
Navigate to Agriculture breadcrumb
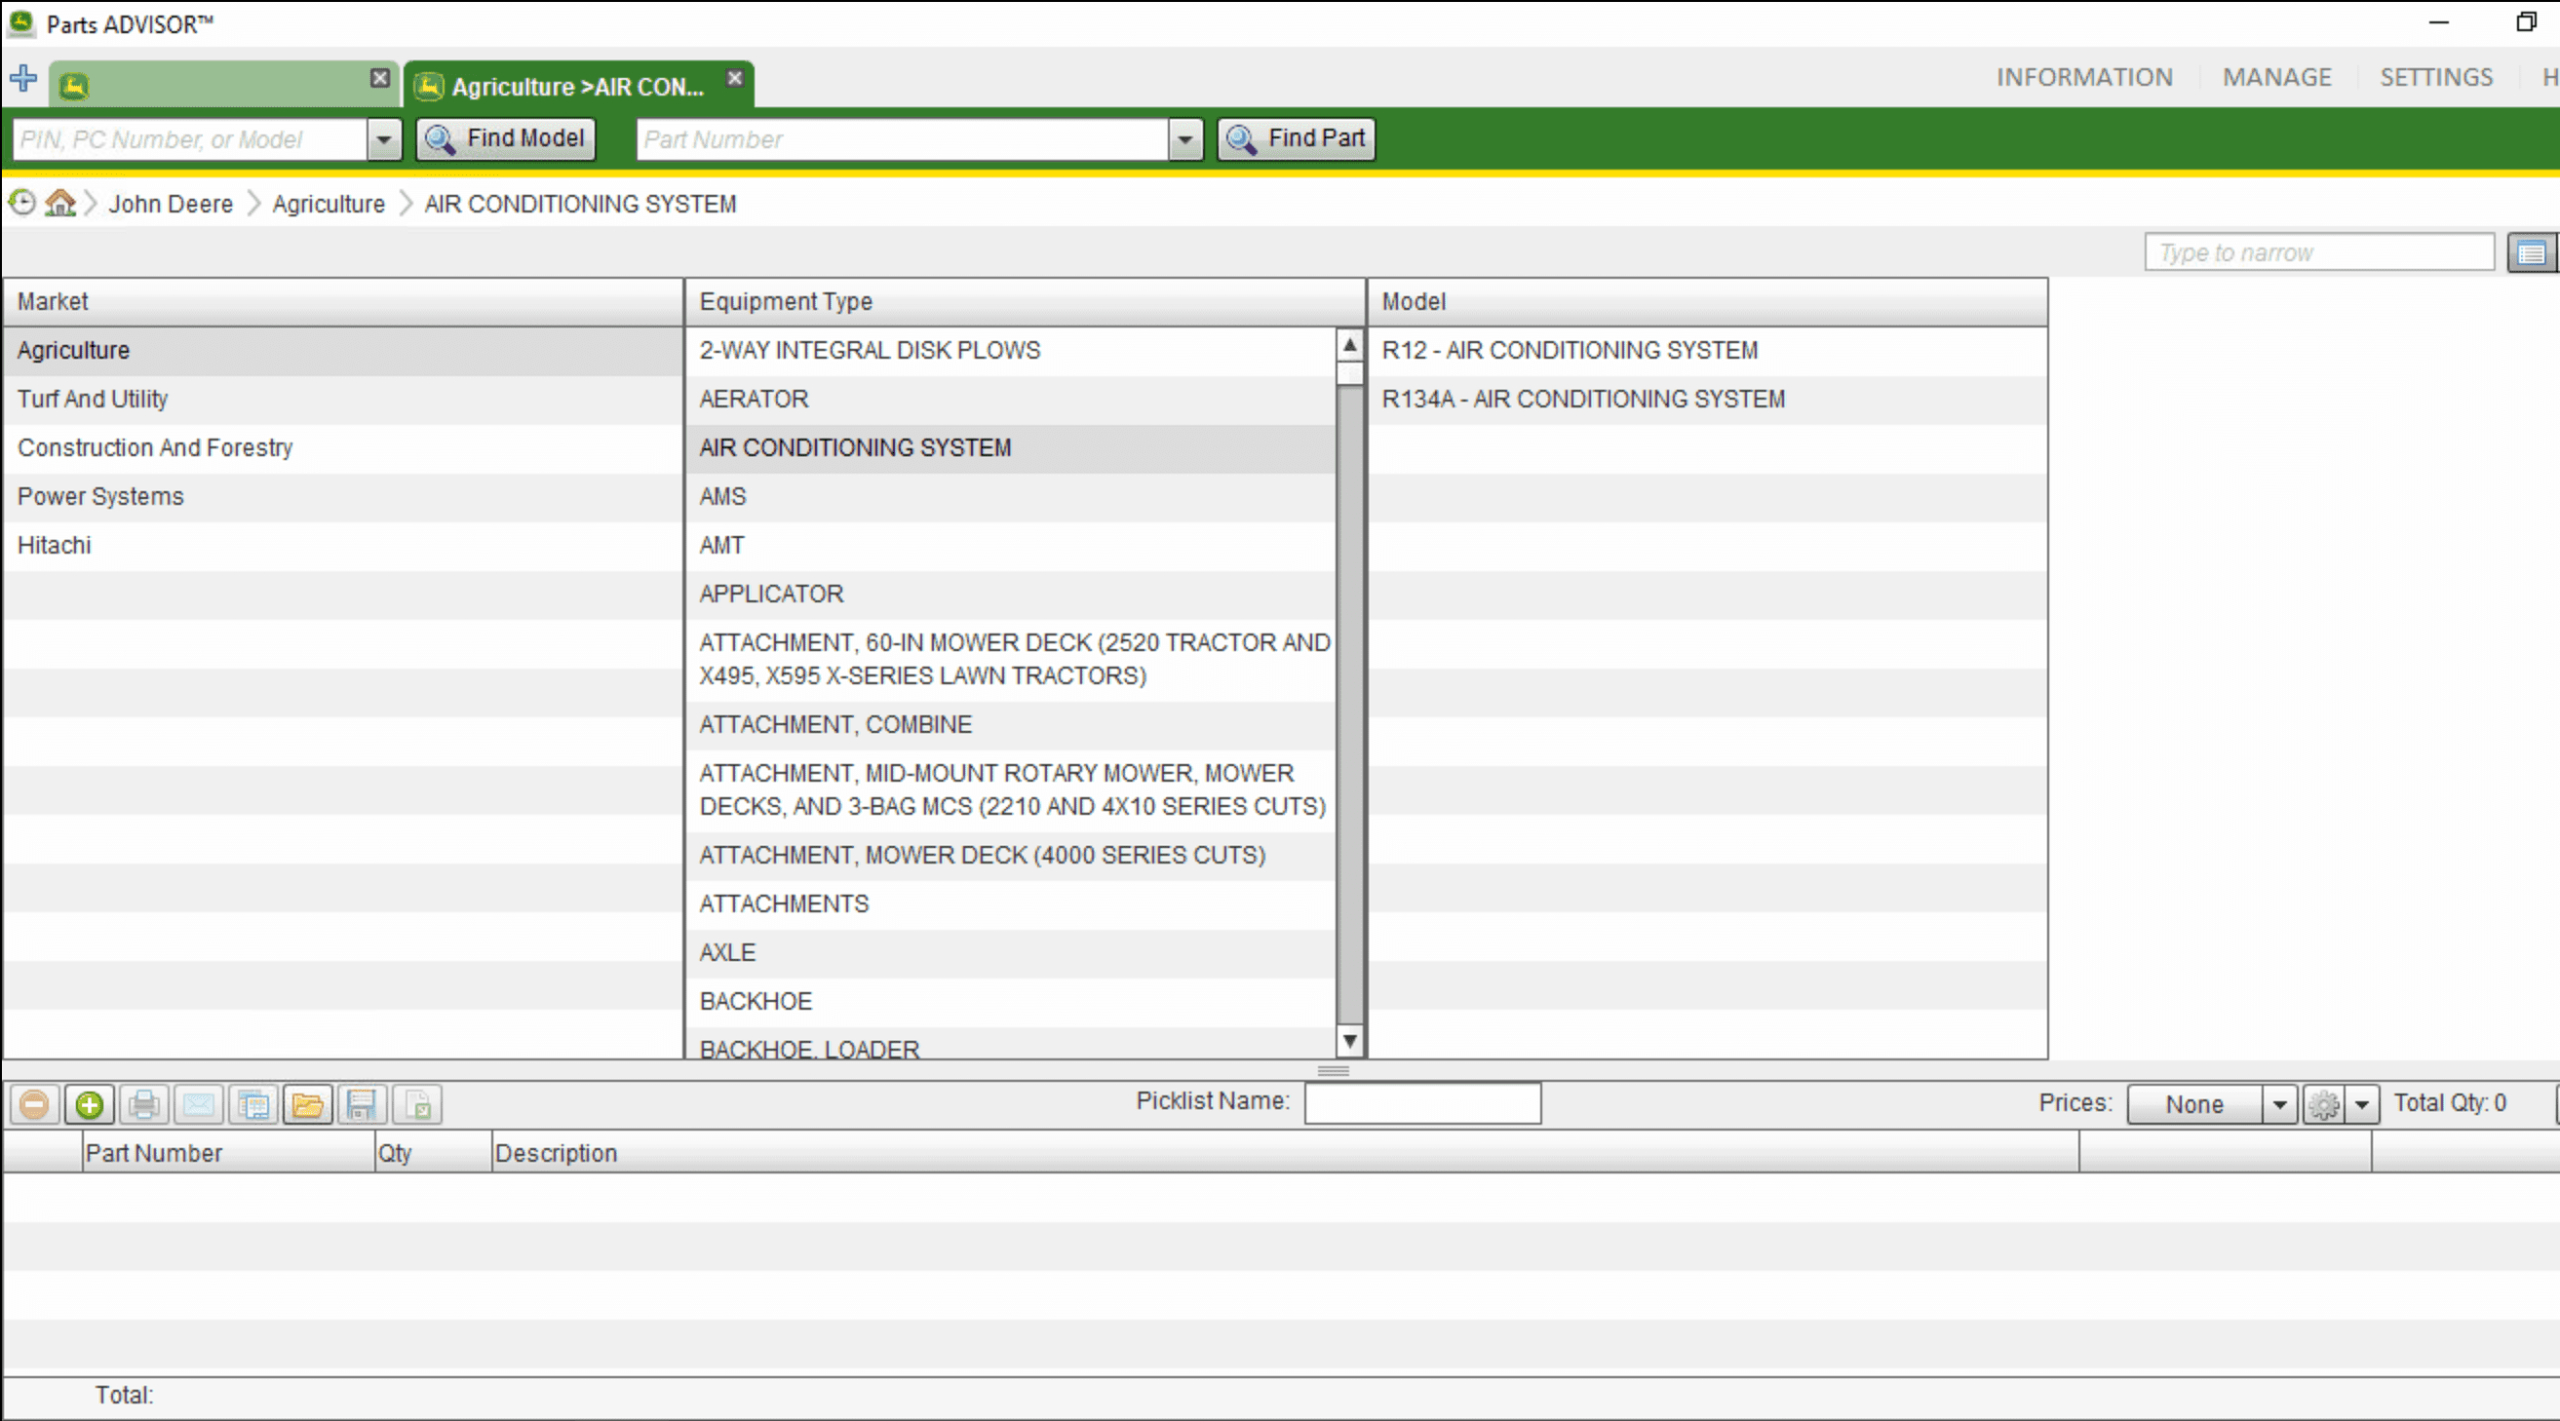[328, 204]
